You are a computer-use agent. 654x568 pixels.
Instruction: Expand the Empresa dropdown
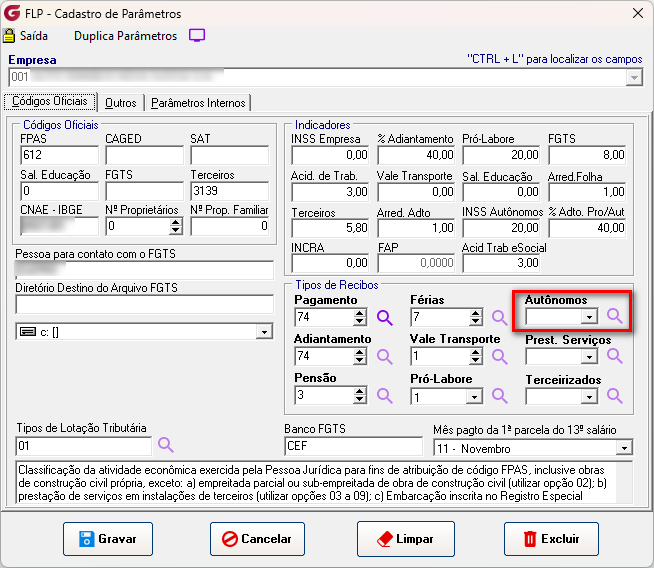(x=634, y=78)
